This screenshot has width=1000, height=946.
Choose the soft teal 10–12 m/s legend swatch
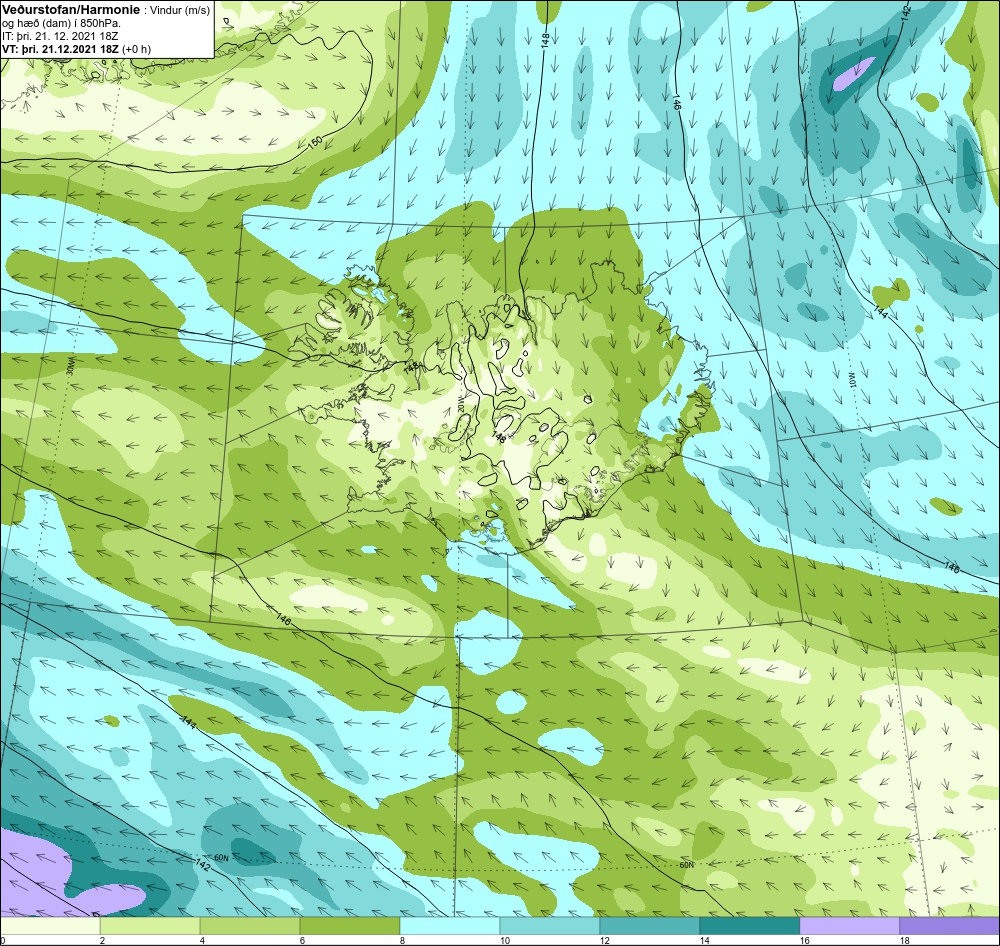coord(550,926)
